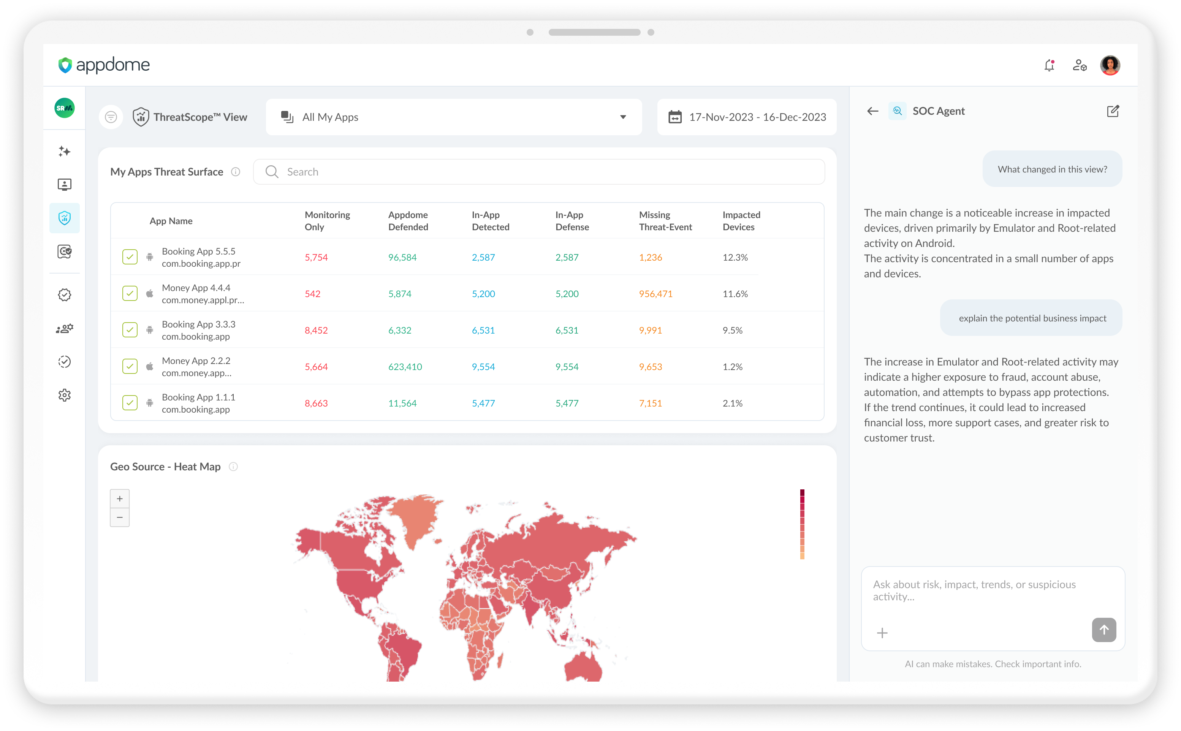Open the user settings icon in header
Screen dimensions: 1181x731
point(1079,65)
